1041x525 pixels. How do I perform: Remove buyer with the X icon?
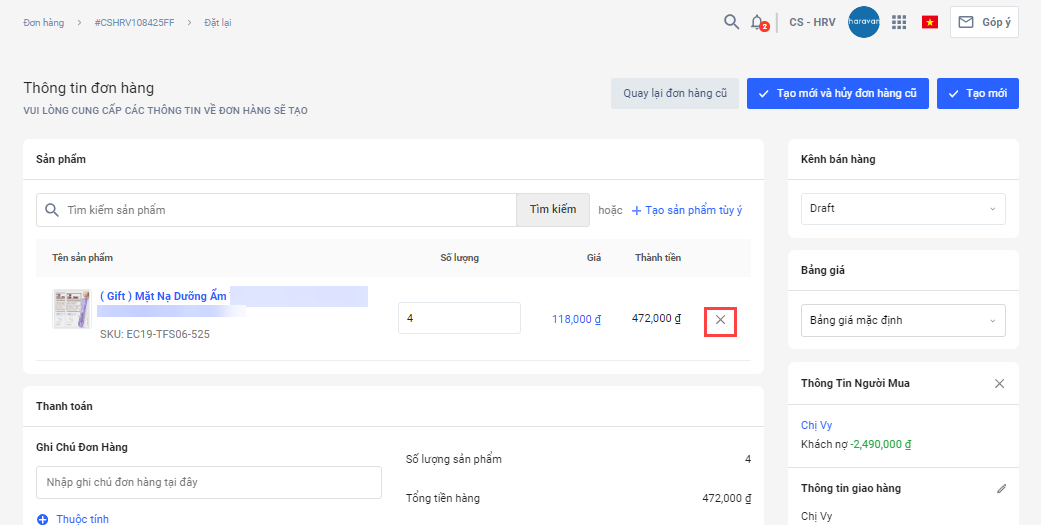pyautogui.click(x=999, y=384)
